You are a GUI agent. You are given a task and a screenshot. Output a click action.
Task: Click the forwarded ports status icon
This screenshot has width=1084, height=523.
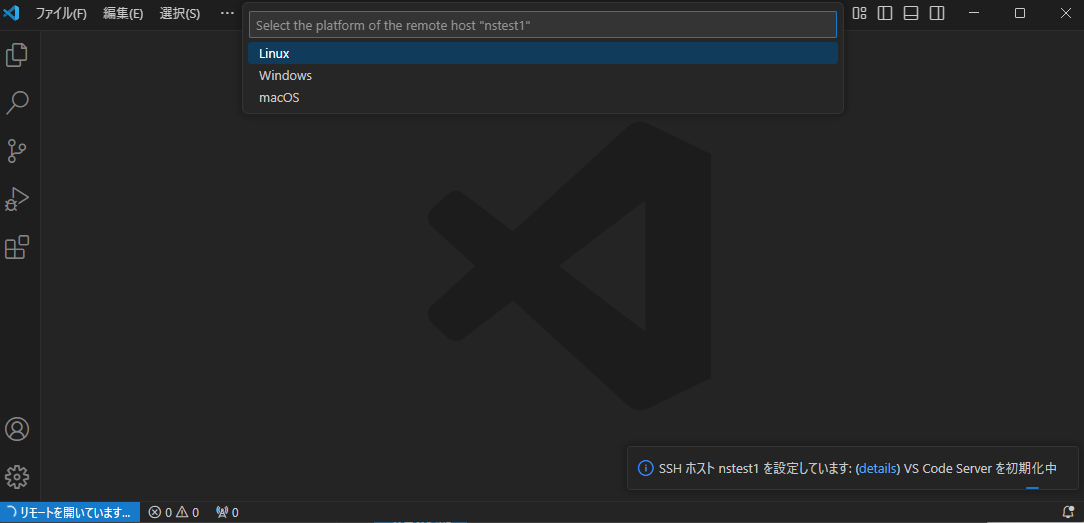[x=227, y=512]
